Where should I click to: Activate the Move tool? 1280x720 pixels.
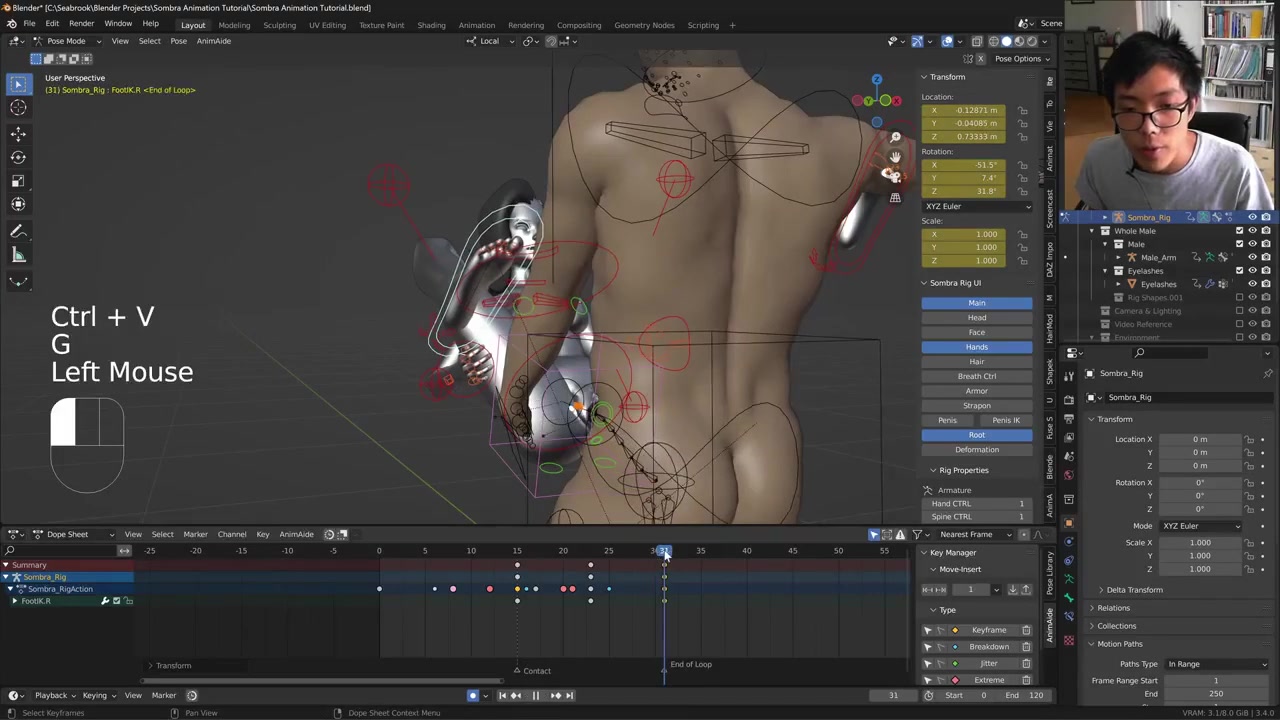pos(18,134)
